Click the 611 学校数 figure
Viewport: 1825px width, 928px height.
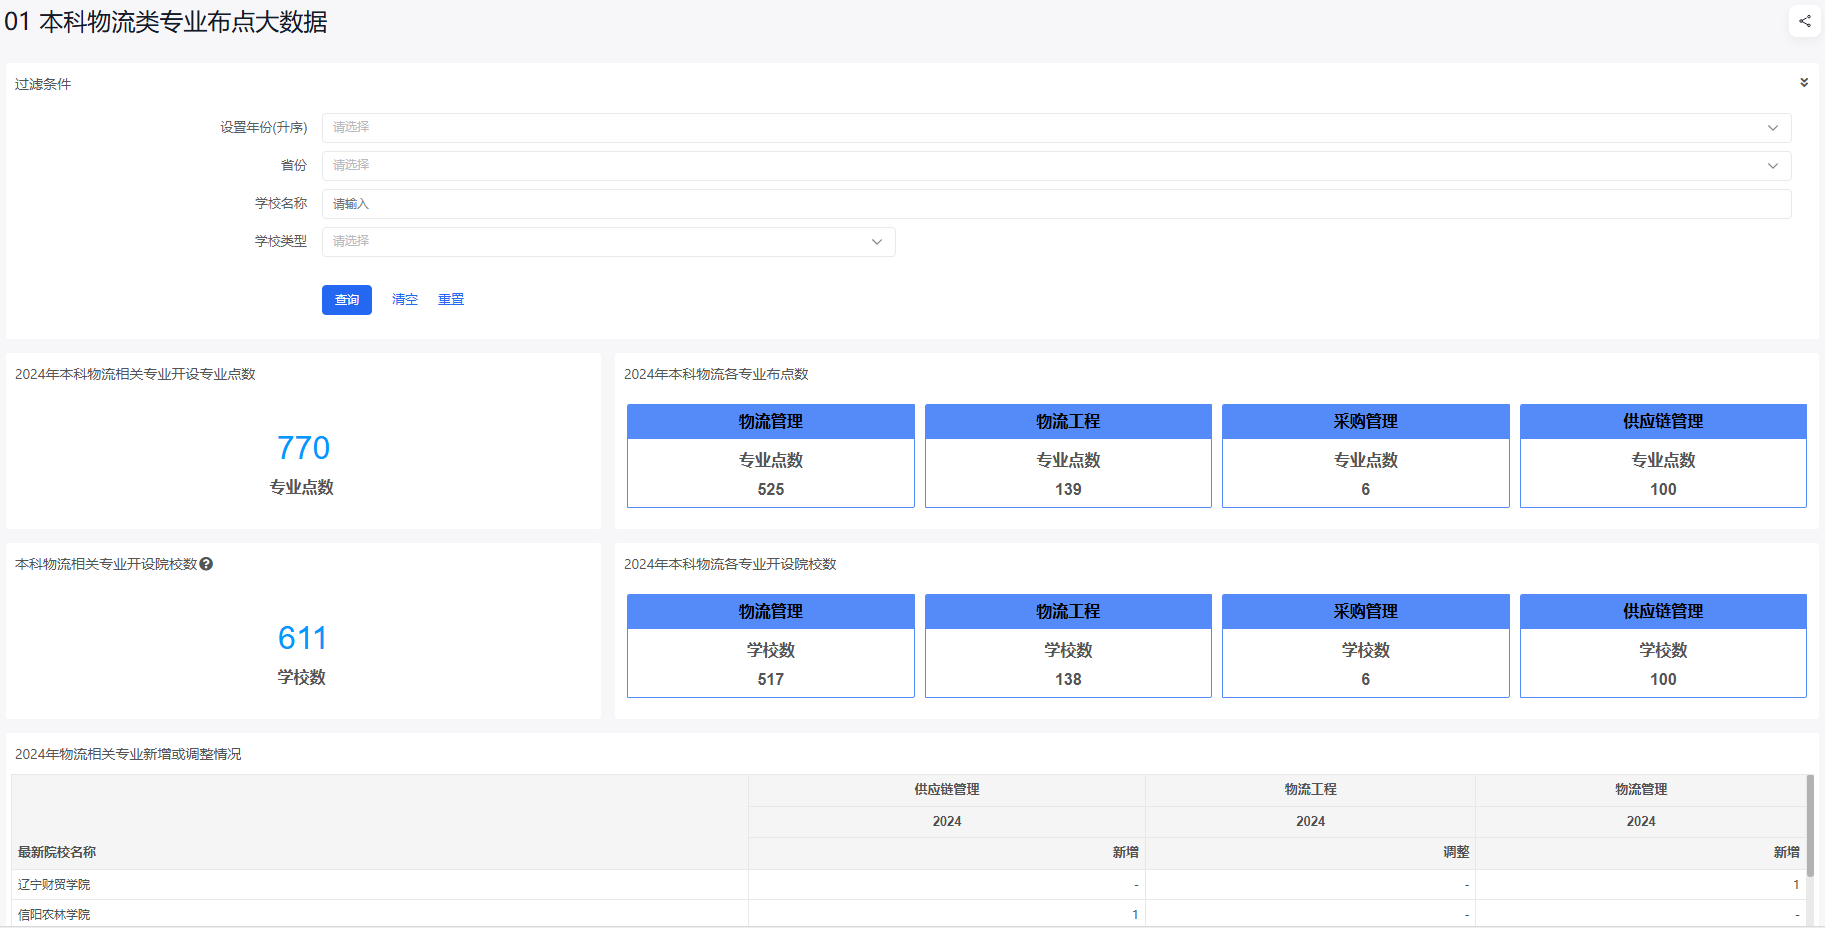303,638
